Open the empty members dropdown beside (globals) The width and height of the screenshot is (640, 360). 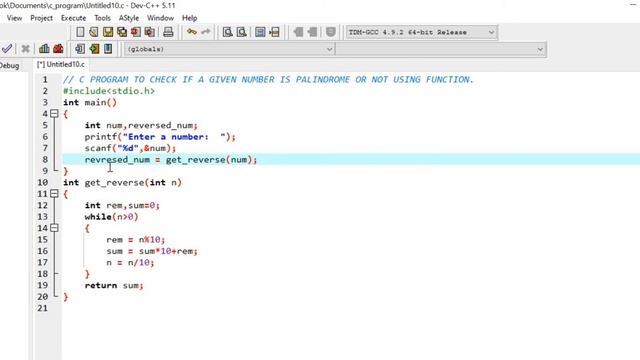coord(440,49)
